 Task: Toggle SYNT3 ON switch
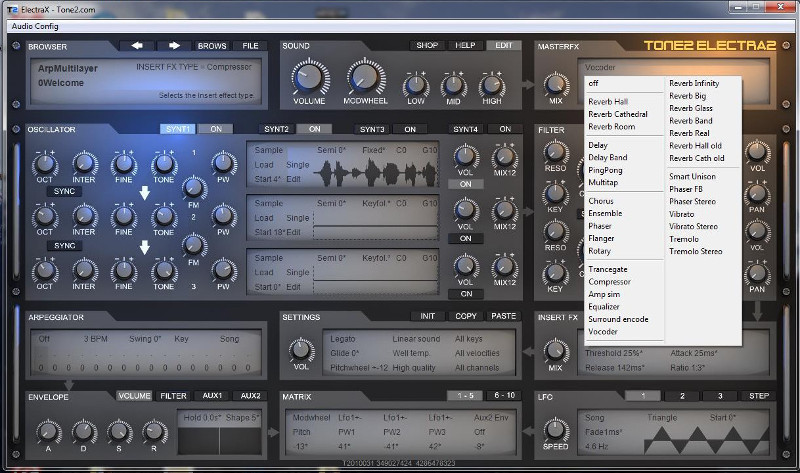(x=410, y=129)
